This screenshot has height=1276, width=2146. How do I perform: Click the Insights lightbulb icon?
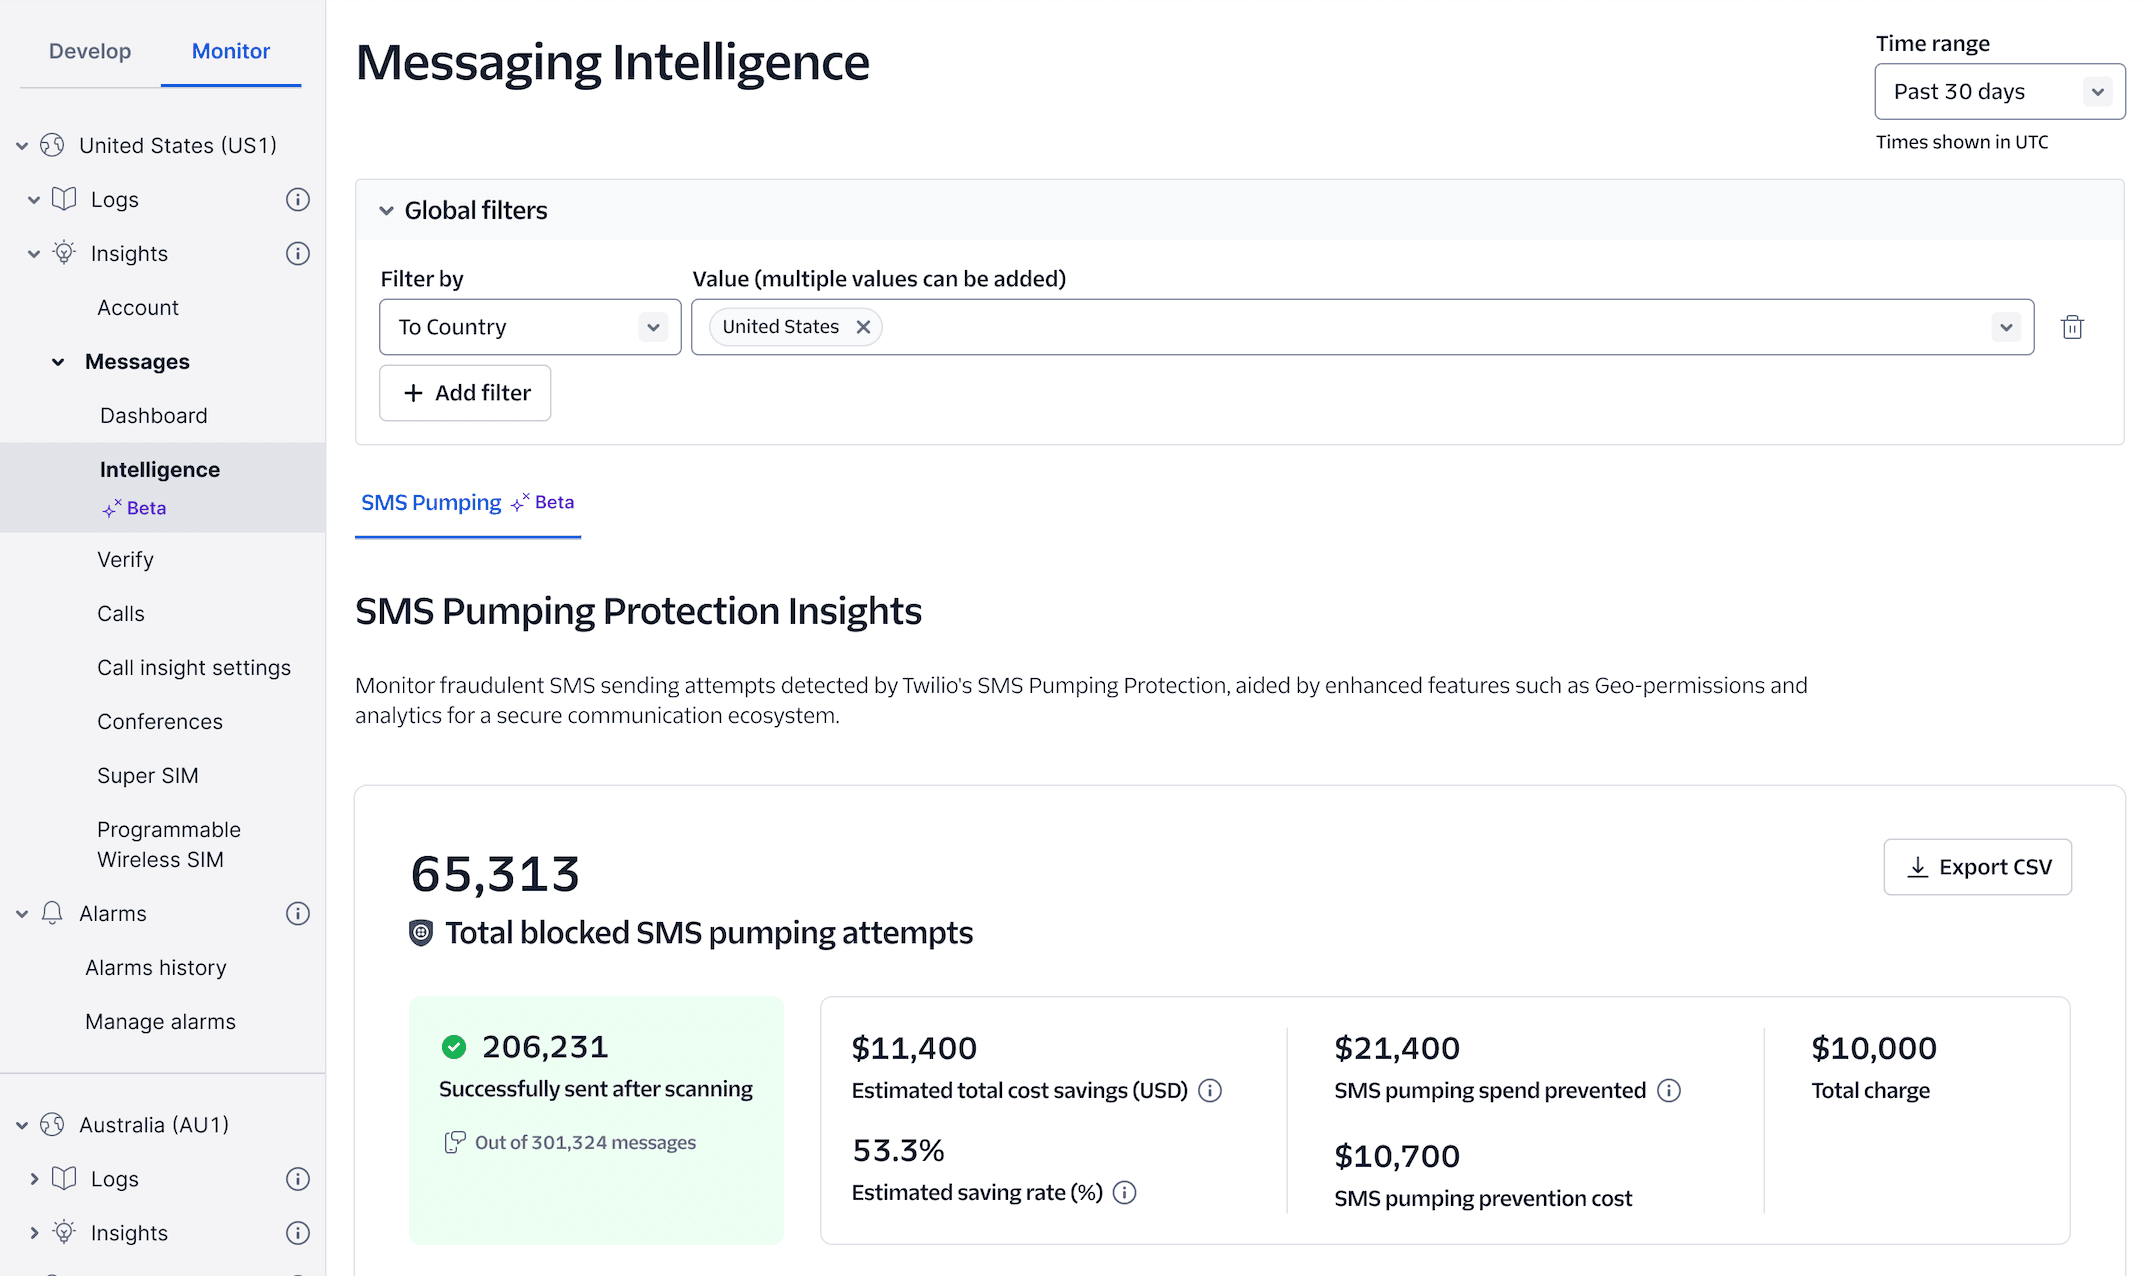[x=64, y=253]
